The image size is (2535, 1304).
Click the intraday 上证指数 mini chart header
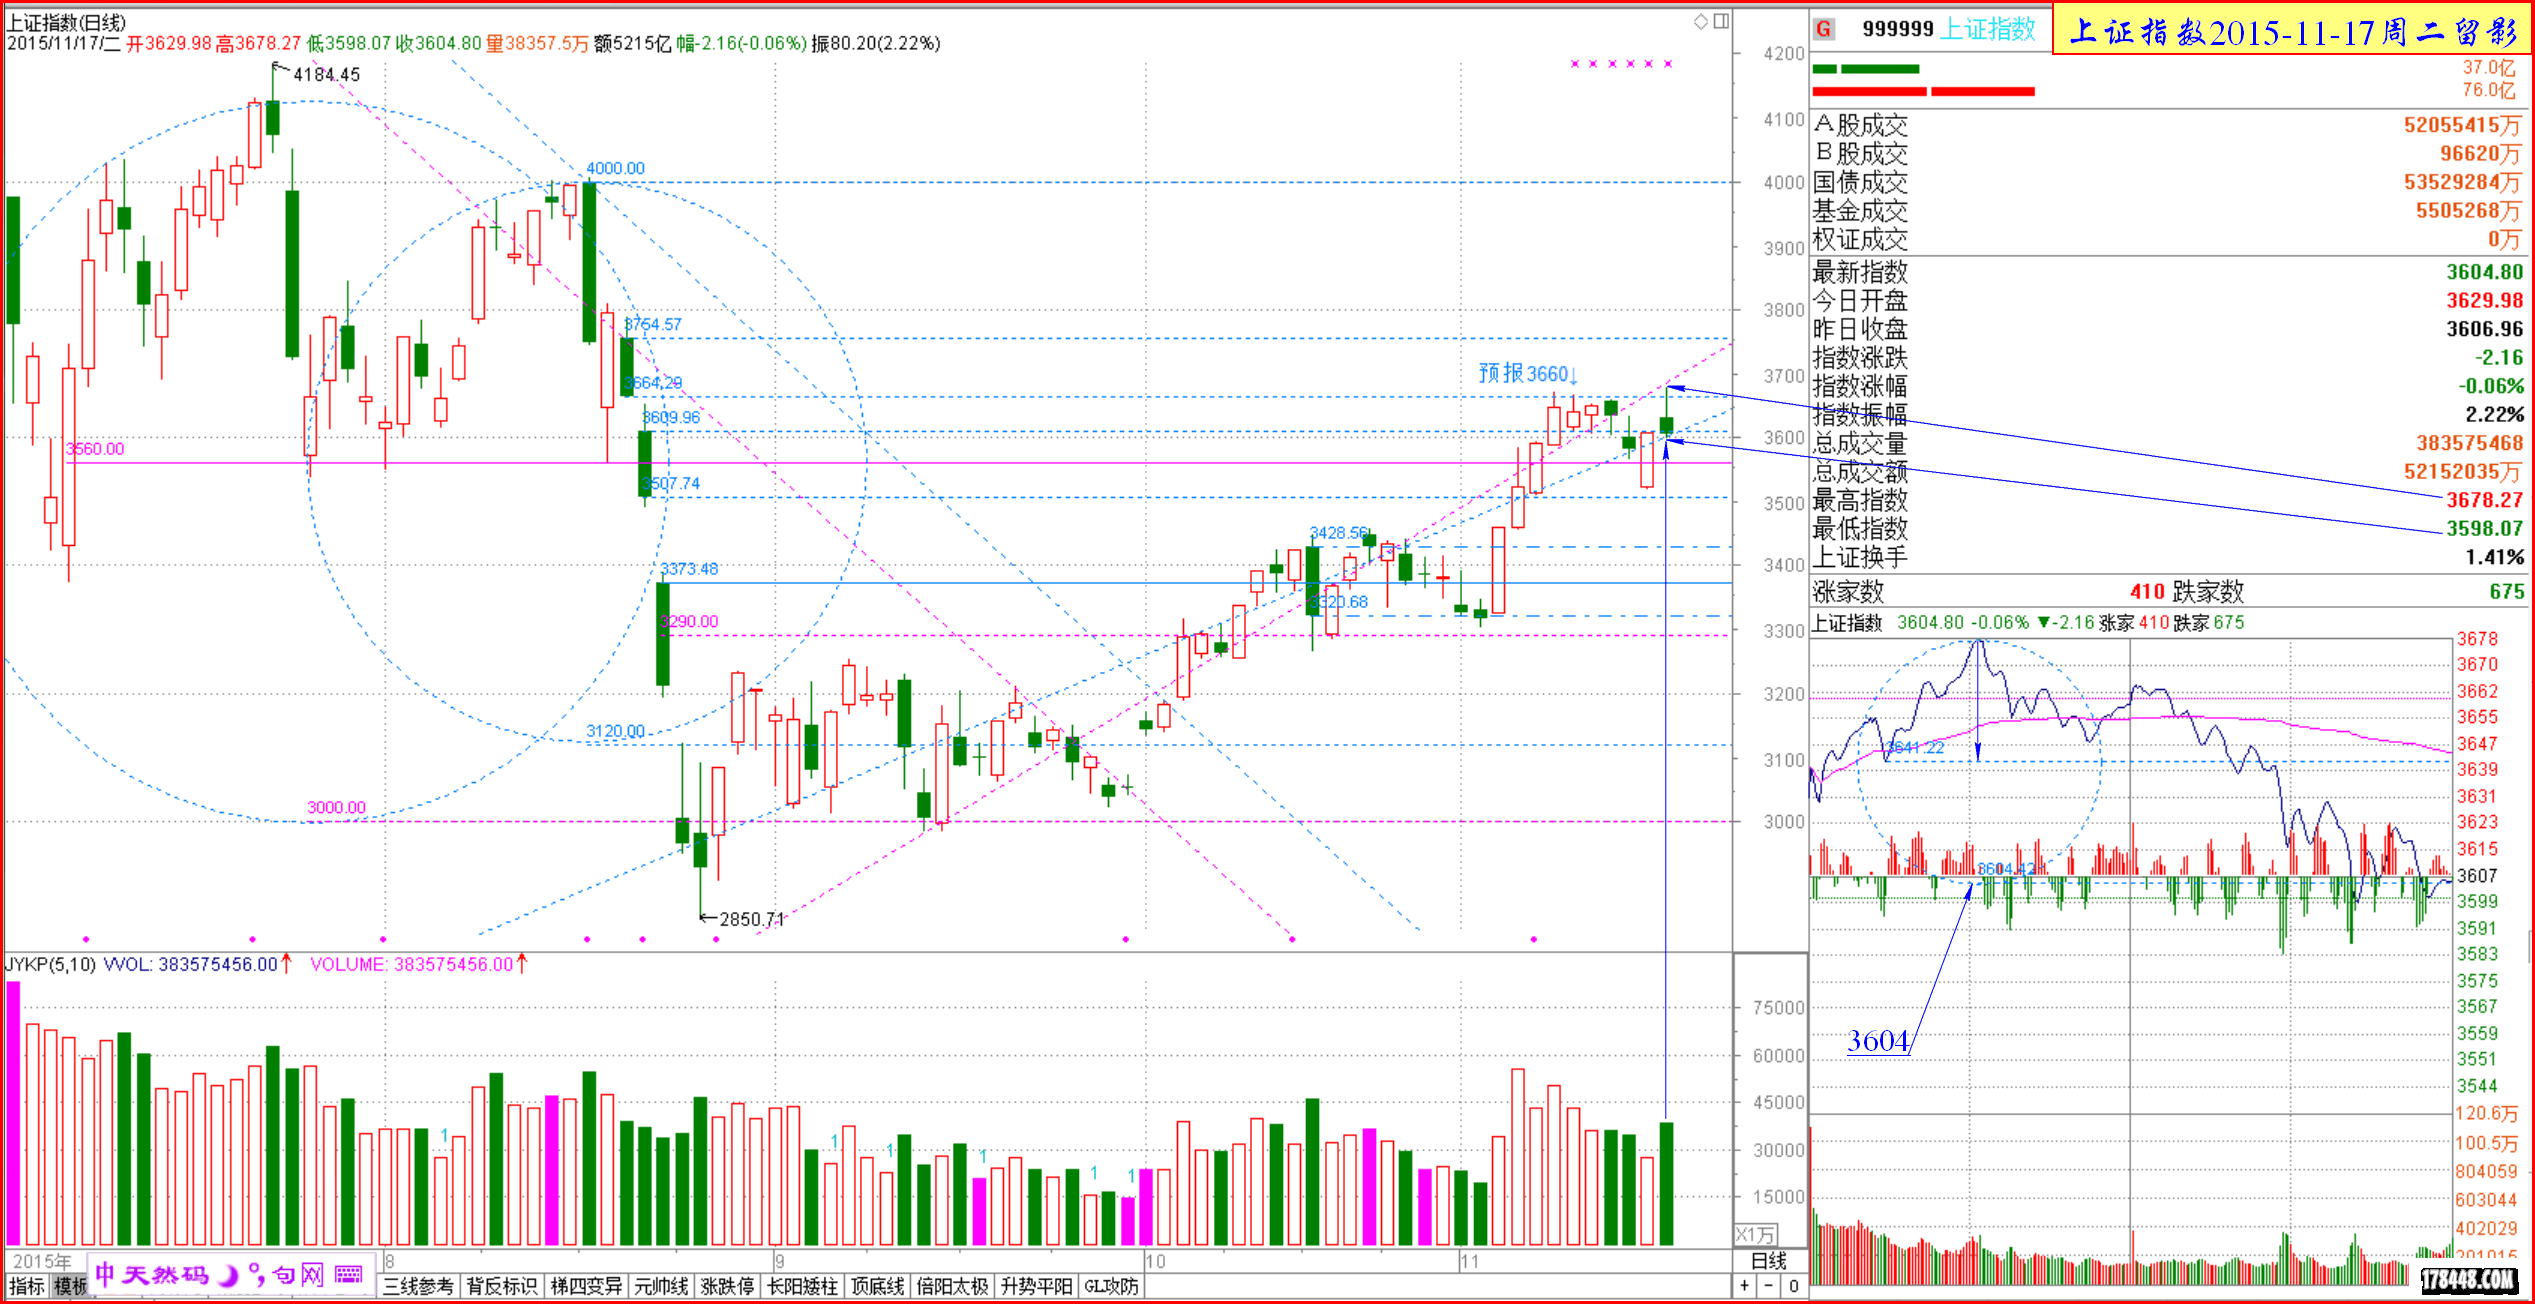[x=2028, y=623]
